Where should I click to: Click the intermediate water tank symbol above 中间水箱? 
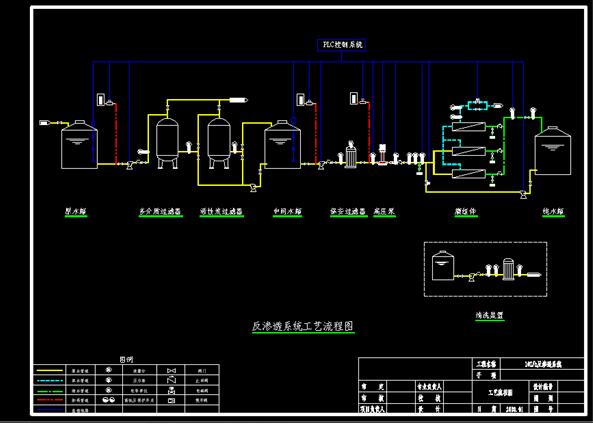pyautogui.click(x=283, y=144)
